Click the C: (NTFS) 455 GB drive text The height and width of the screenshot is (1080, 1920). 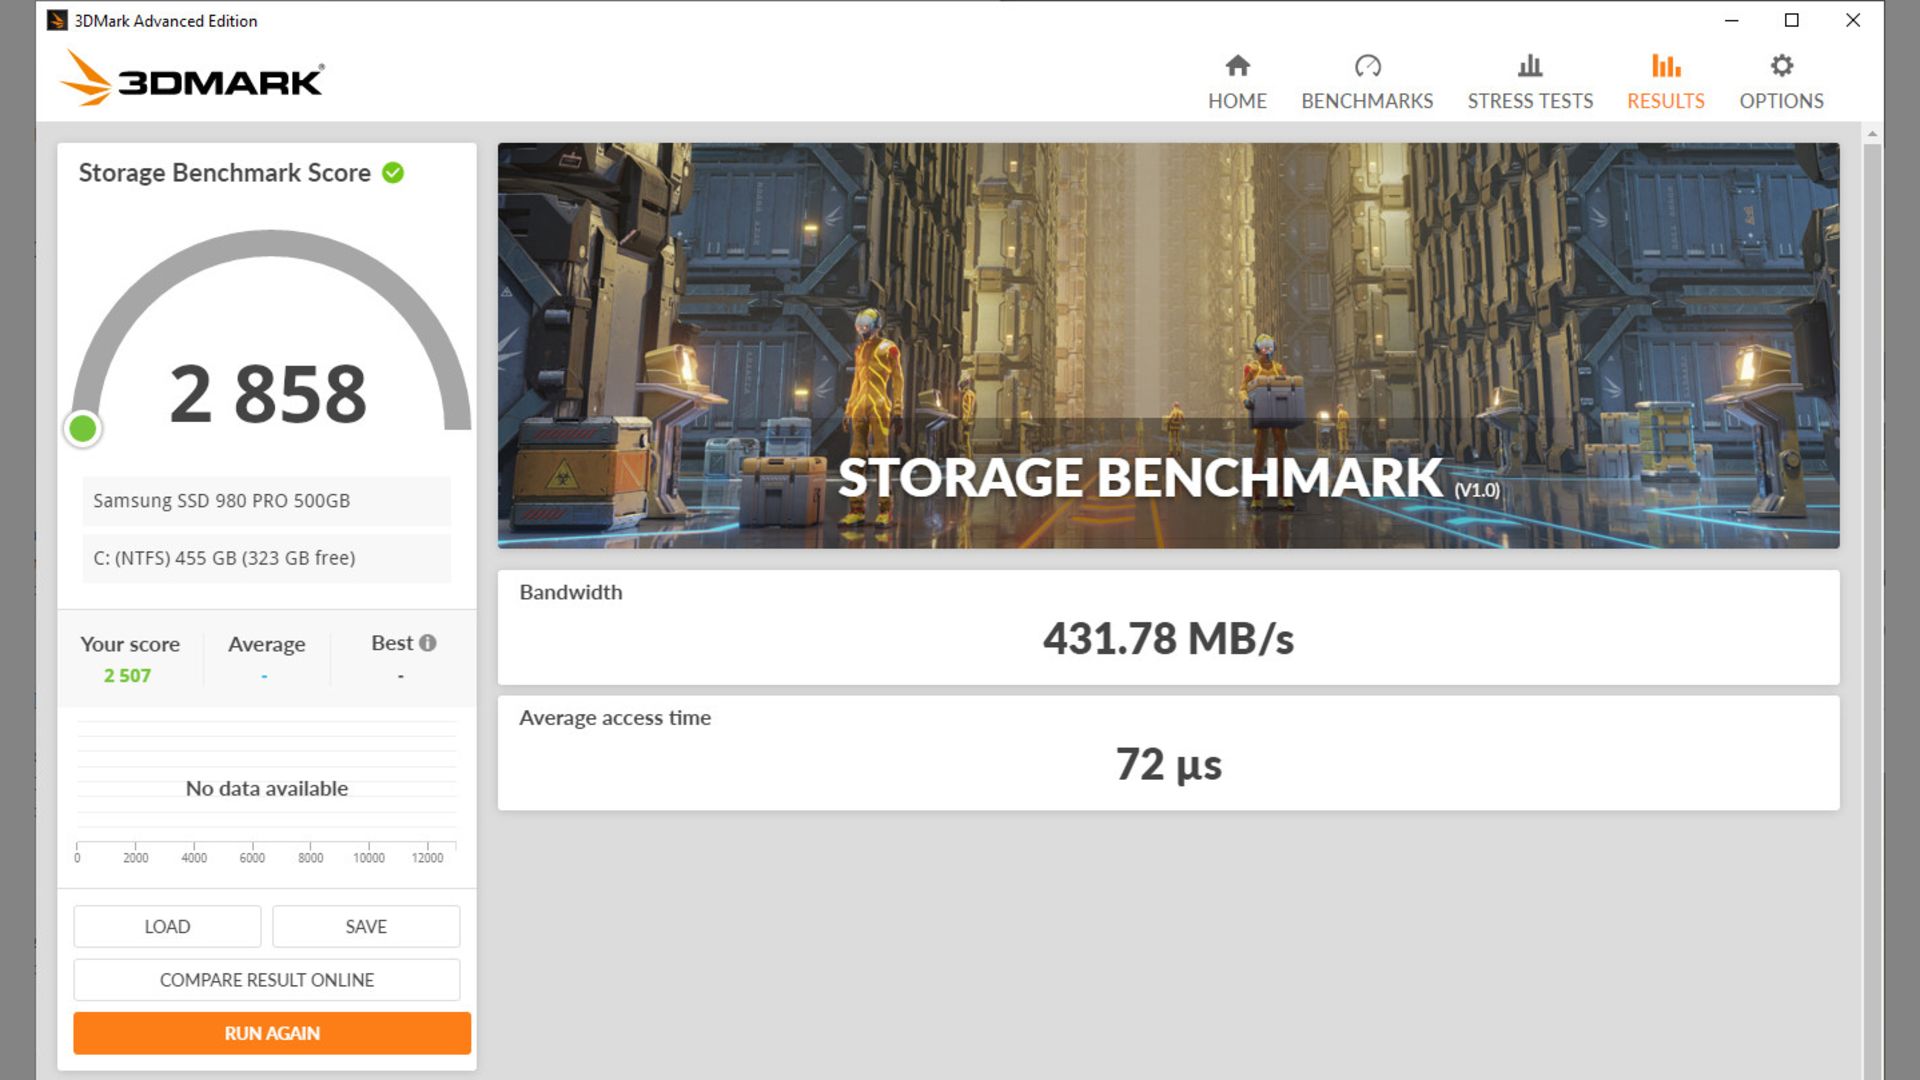pos(224,558)
